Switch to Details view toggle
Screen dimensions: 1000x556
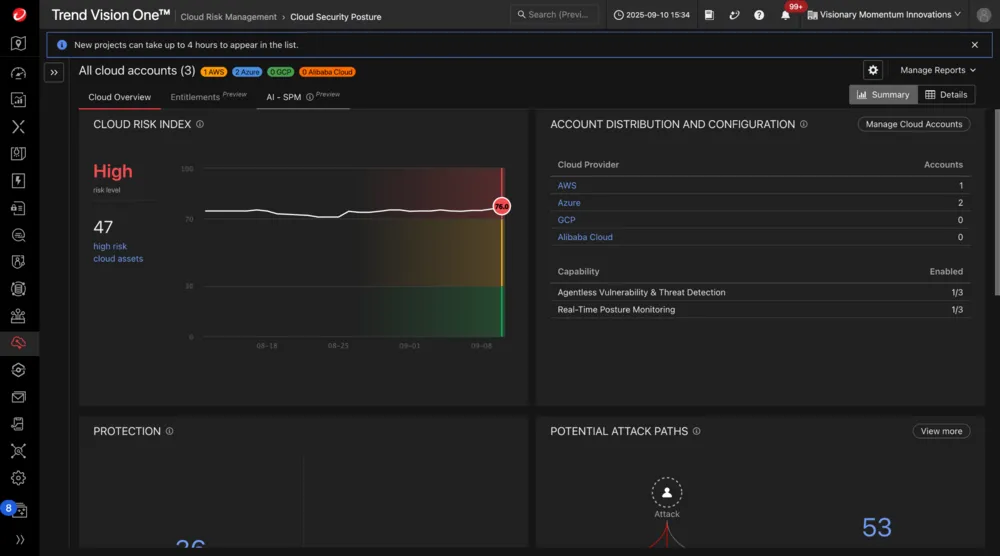946,95
